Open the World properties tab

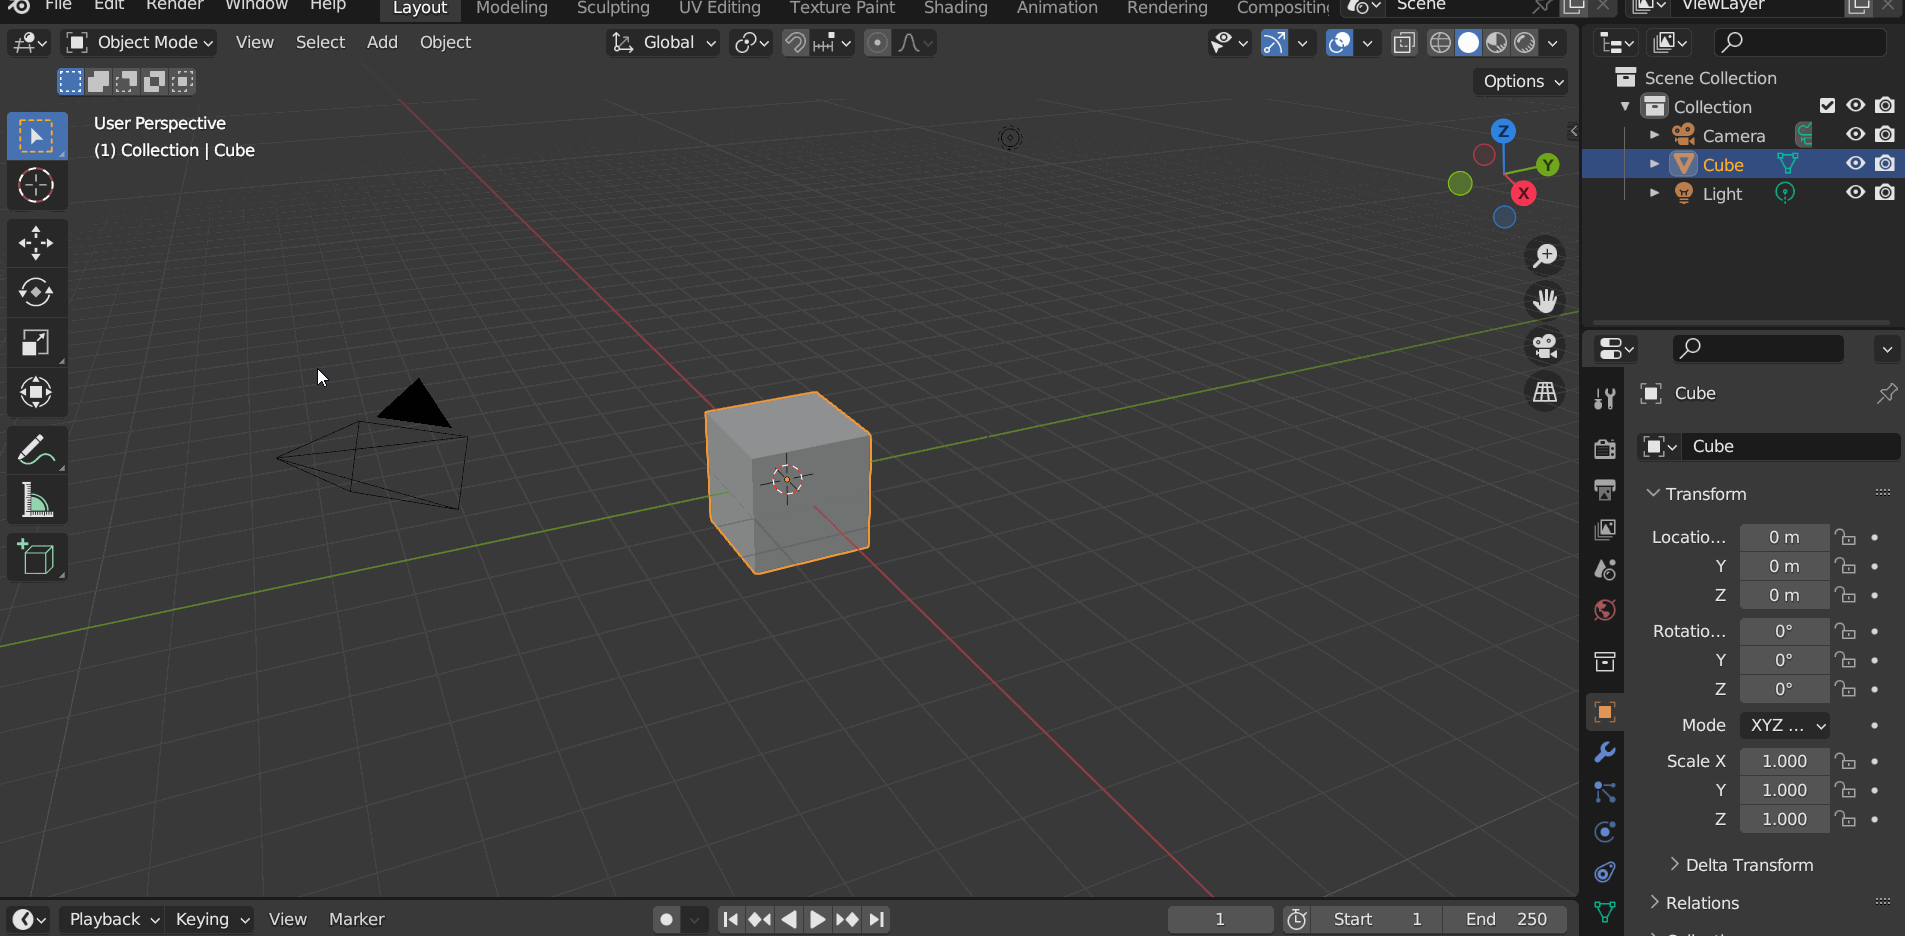(x=1605, y=610)
